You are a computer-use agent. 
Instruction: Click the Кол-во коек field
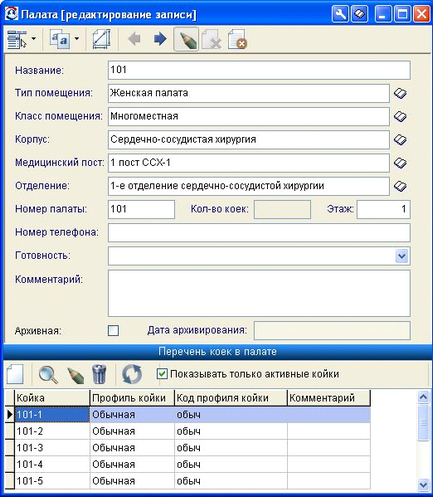coord(282,209)
